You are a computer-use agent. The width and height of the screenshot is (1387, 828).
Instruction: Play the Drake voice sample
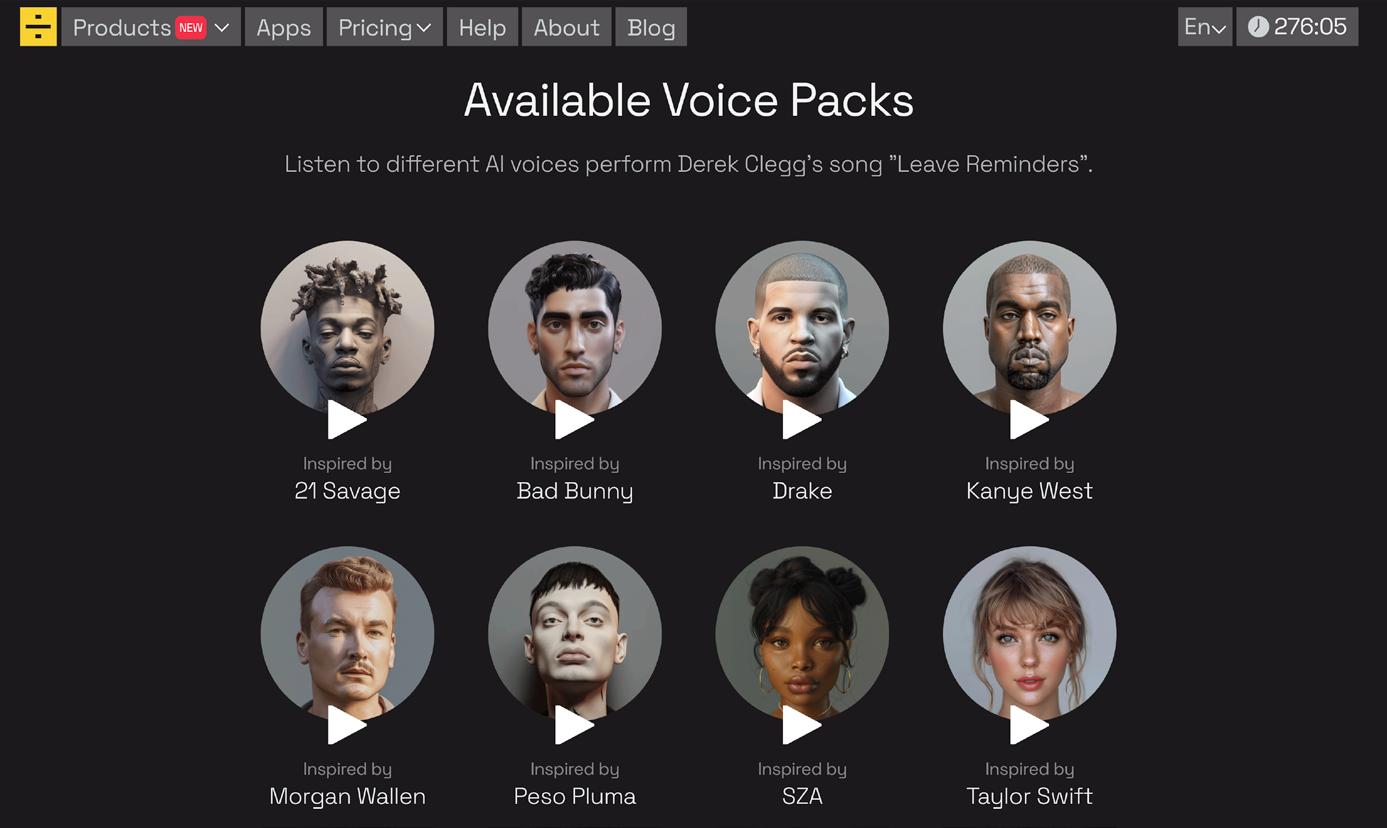coord(801,420)
